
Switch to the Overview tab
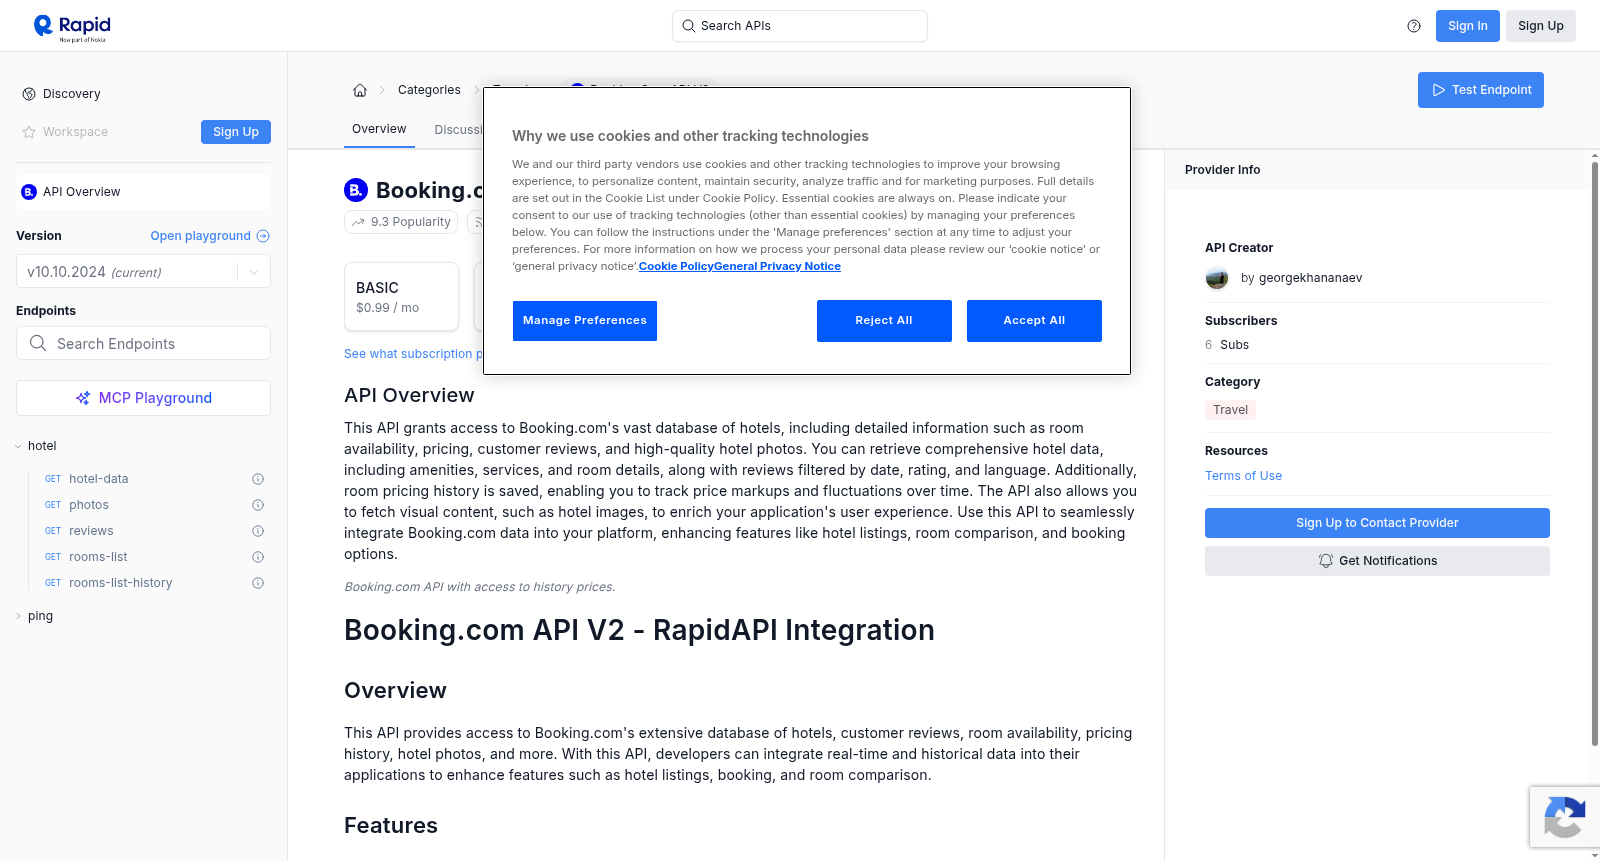(x=379, y=129)
